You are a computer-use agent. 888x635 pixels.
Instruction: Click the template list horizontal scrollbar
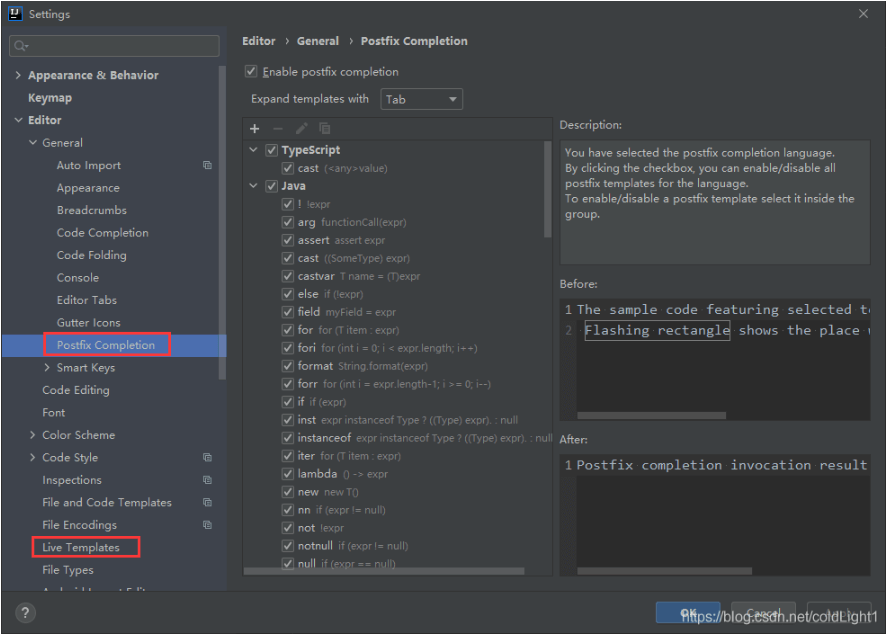pyautogui.click(x=384, y=571)
